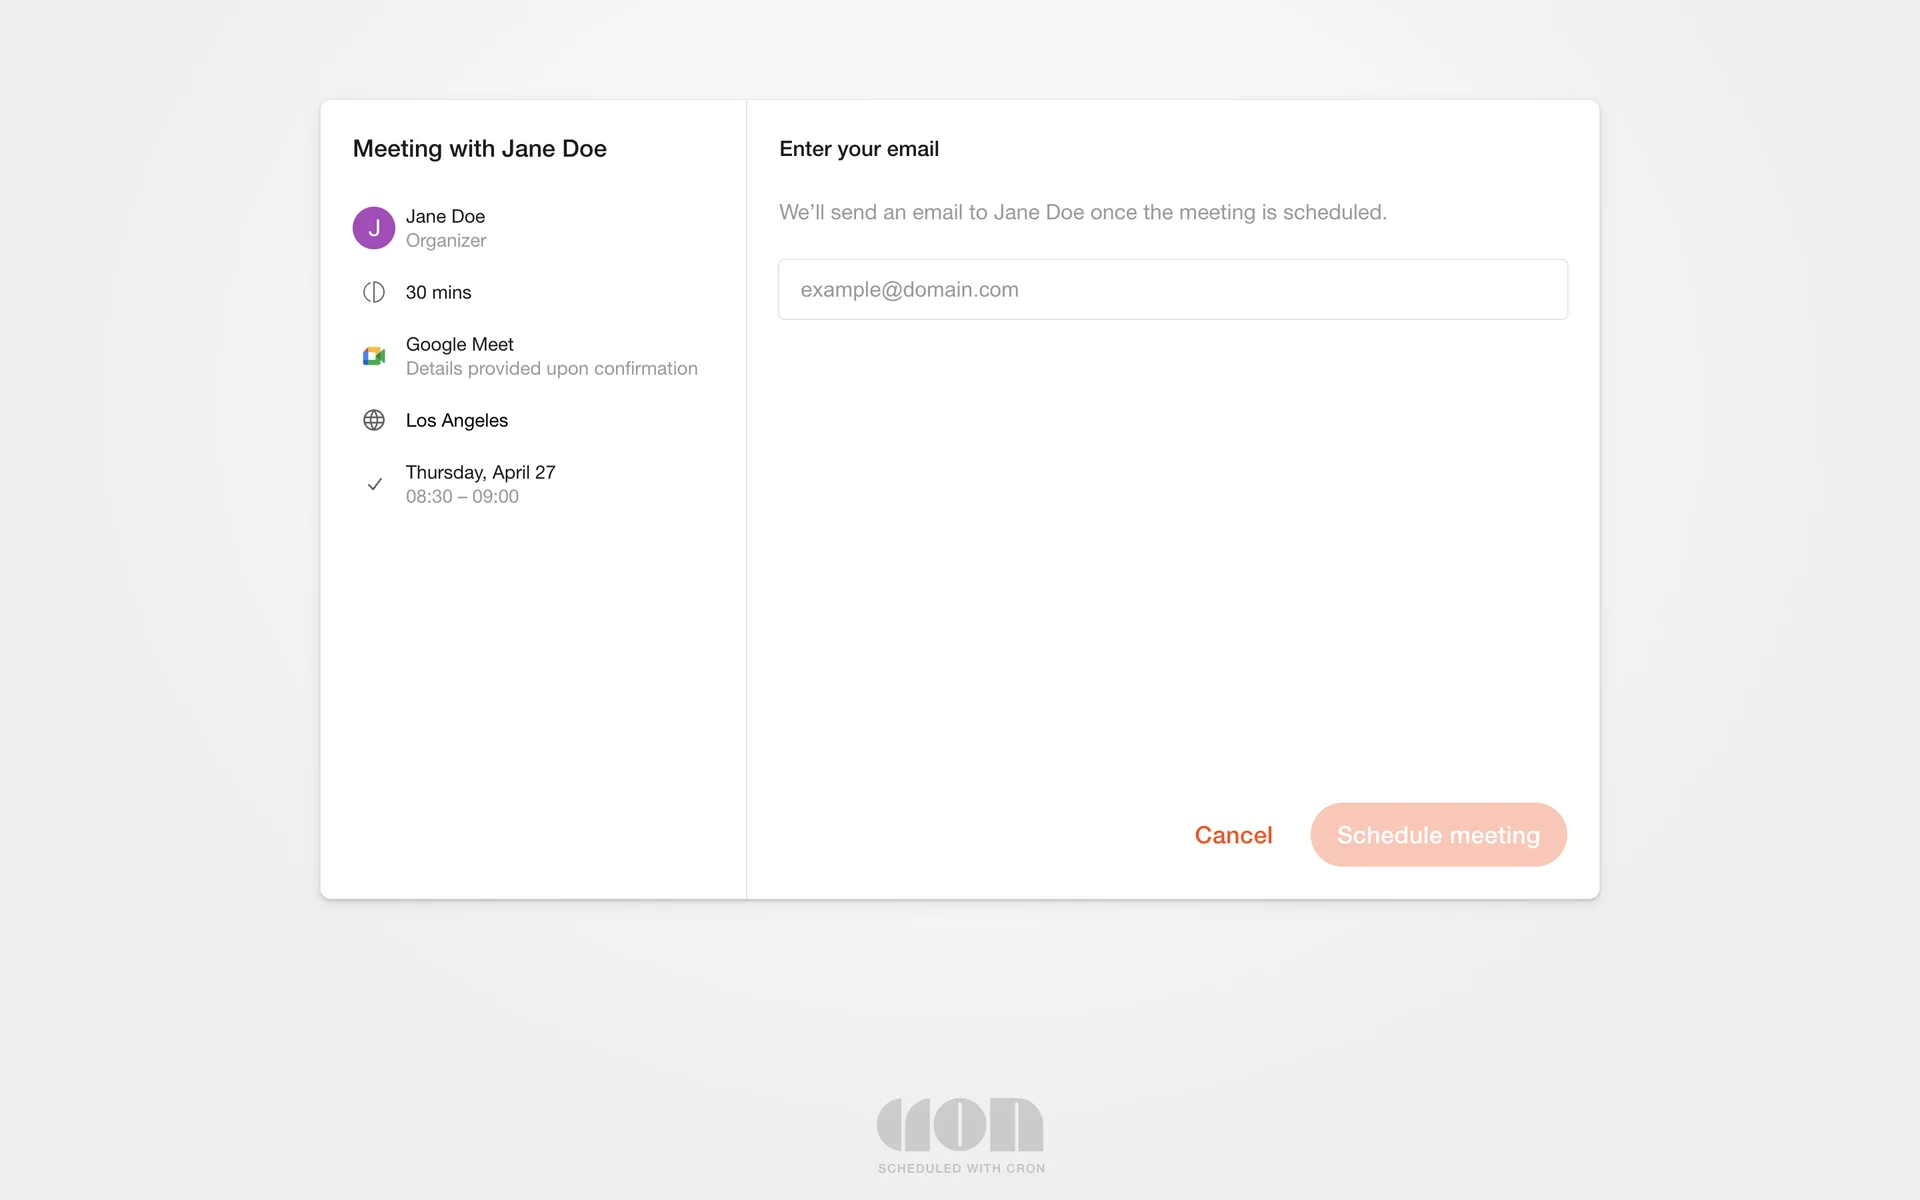Image resolution: width=1920 pixels, height=1200 pixels.
Task: Click the 30 mins duration label
Action: 438,292
